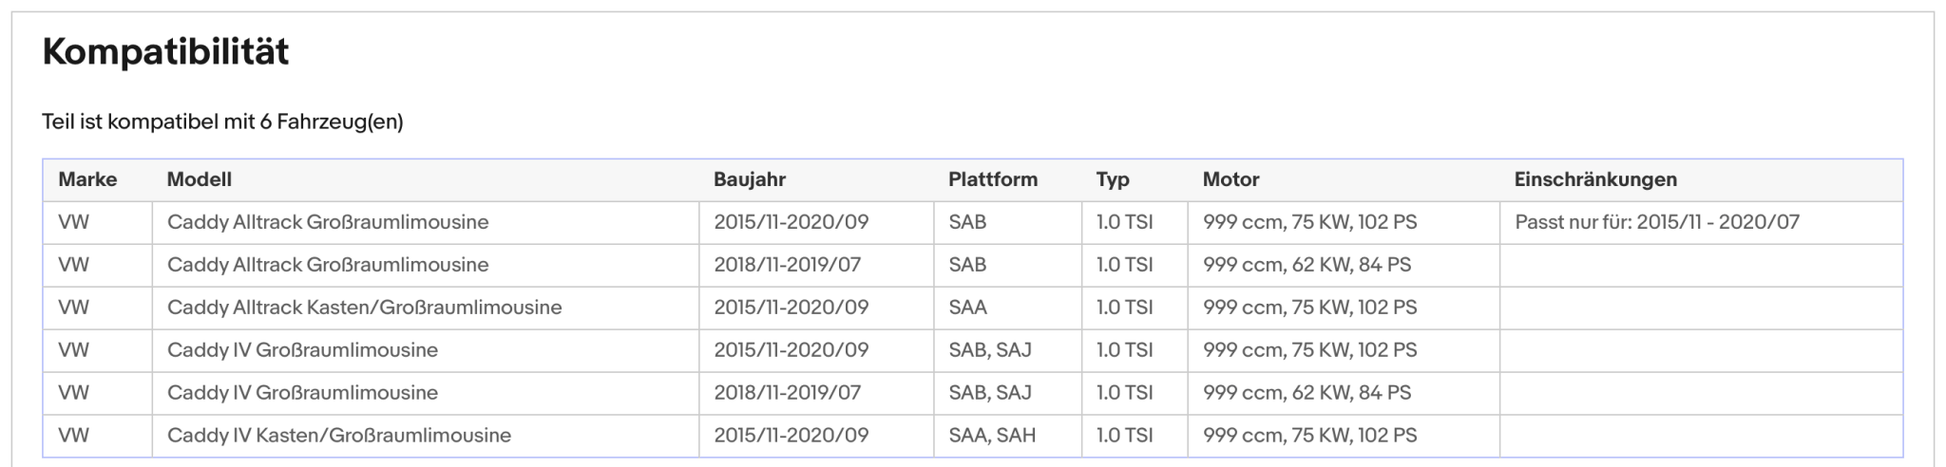The height and width of the screenshot is (467, 1946).
Task: Click the Einschränkungen column header
Action: (x=1595, y=179)
